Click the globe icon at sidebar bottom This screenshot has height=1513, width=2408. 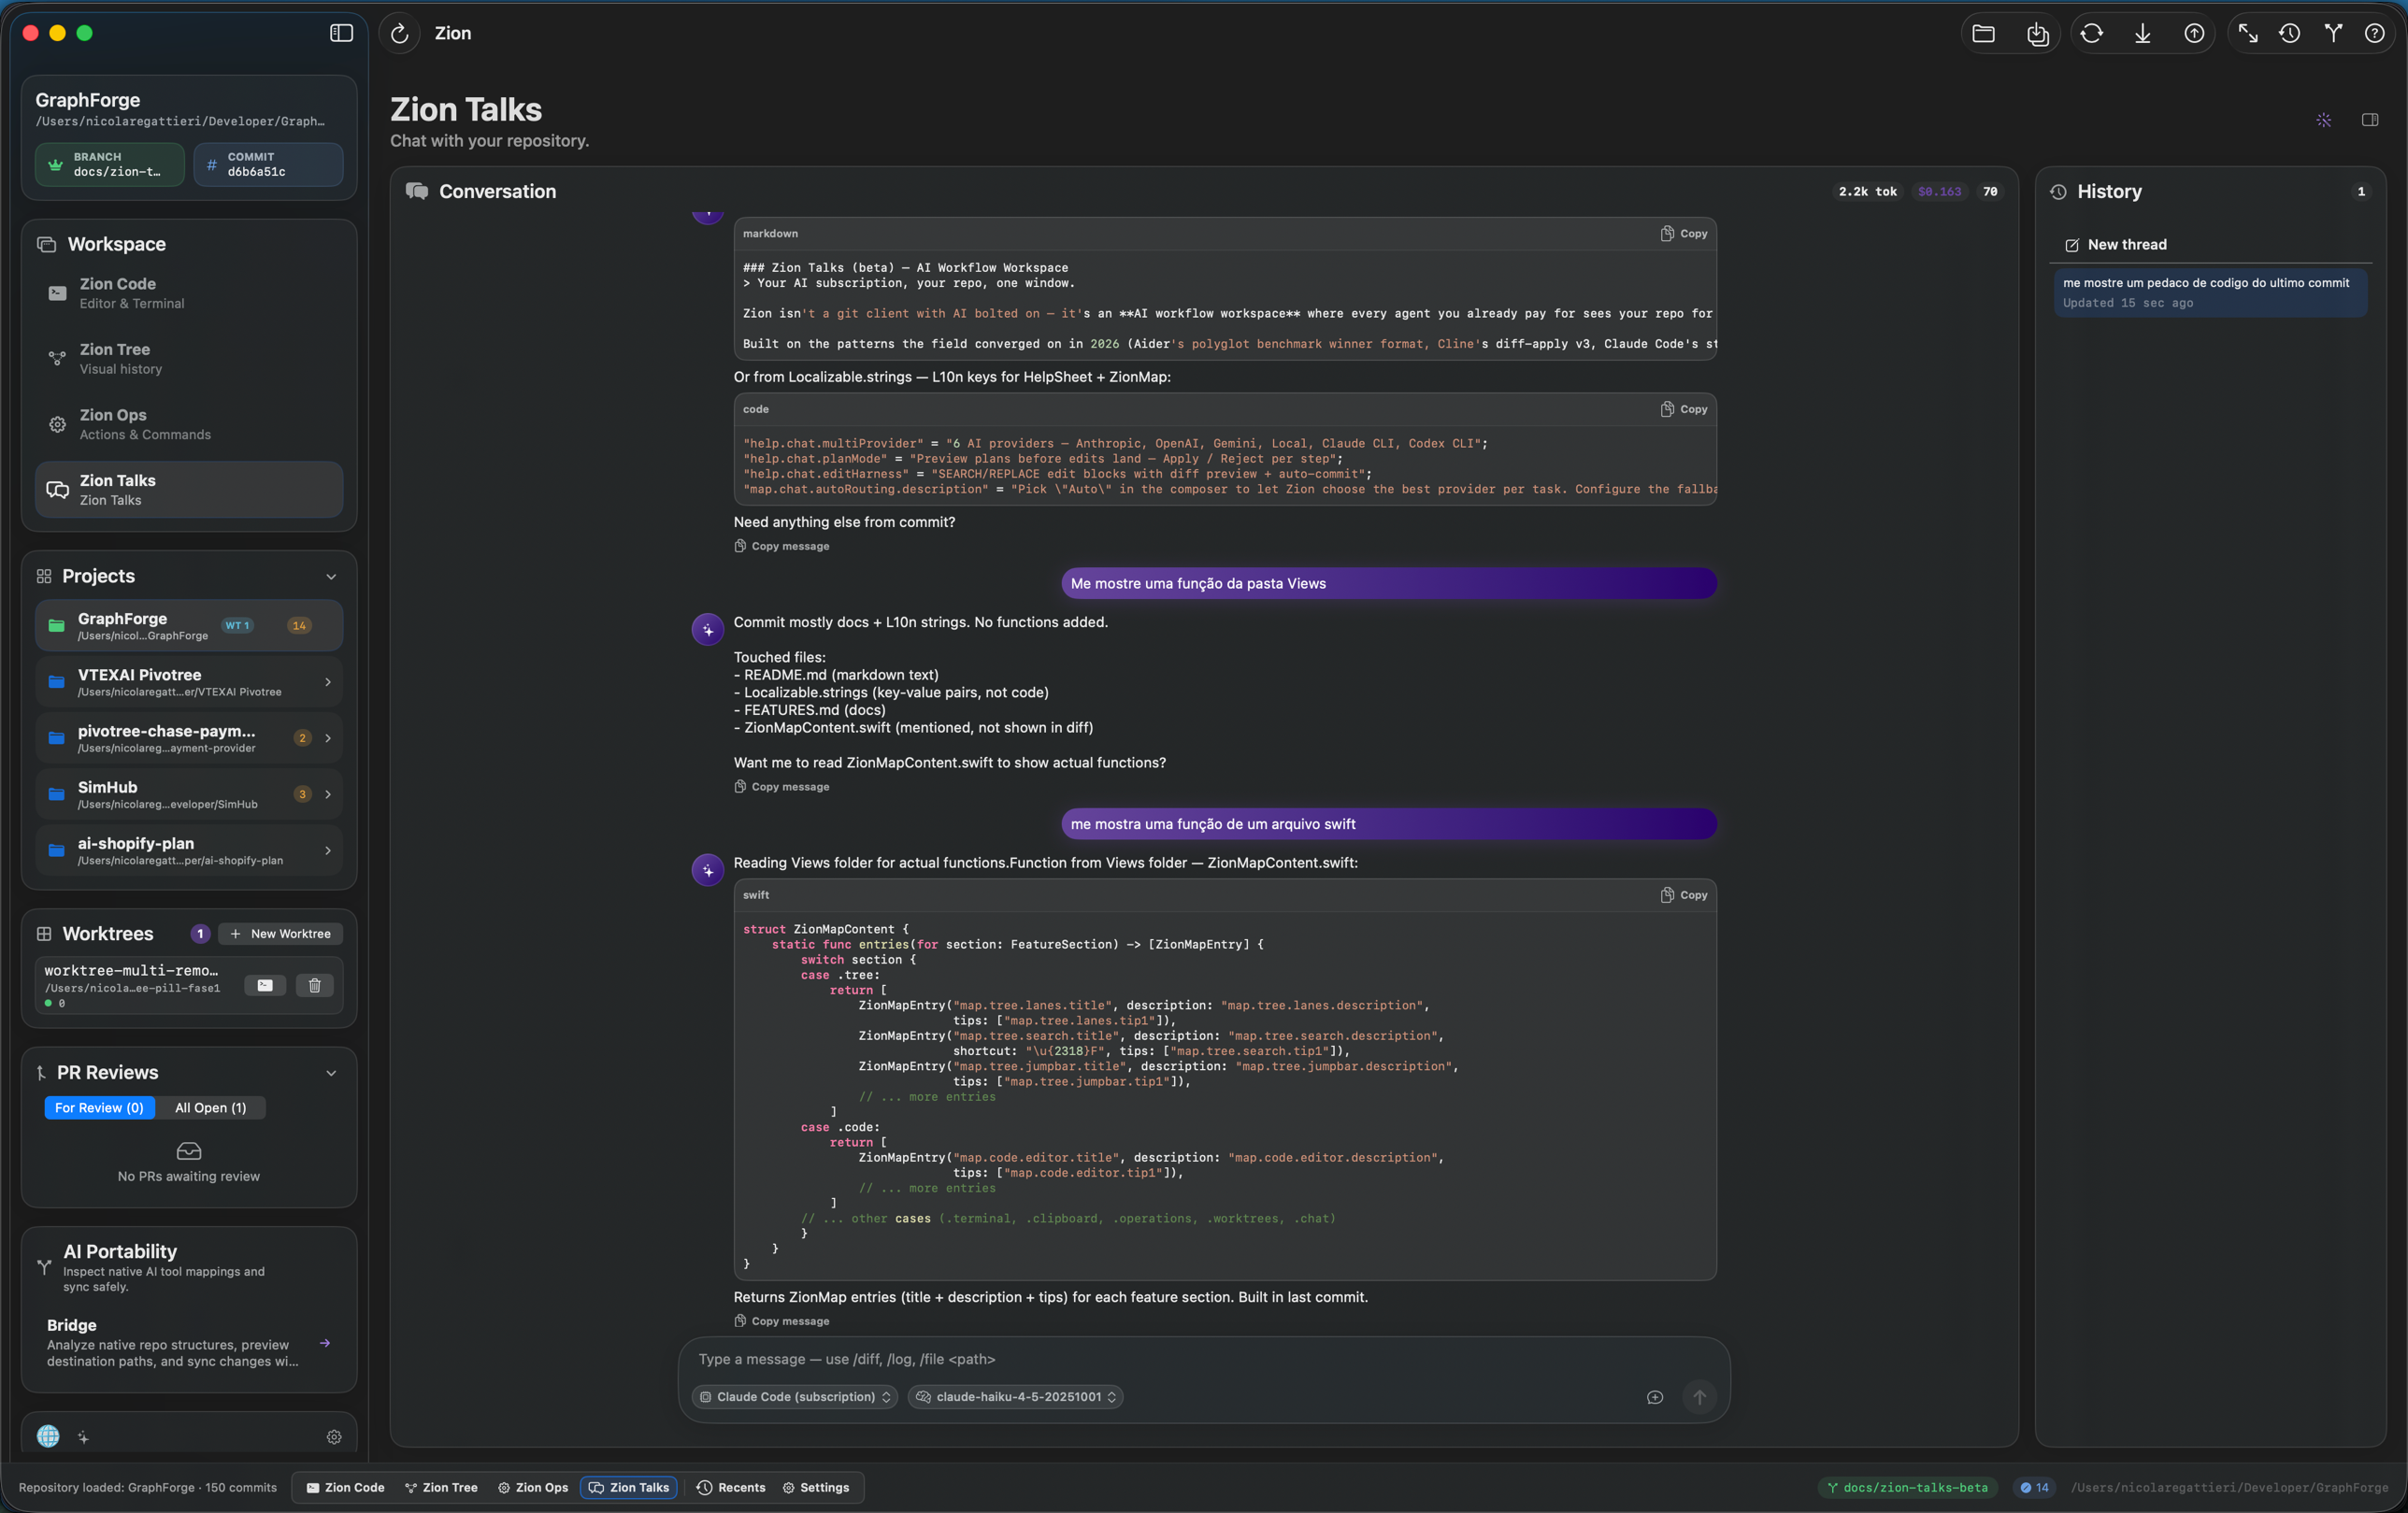[x=48, y=1436]
